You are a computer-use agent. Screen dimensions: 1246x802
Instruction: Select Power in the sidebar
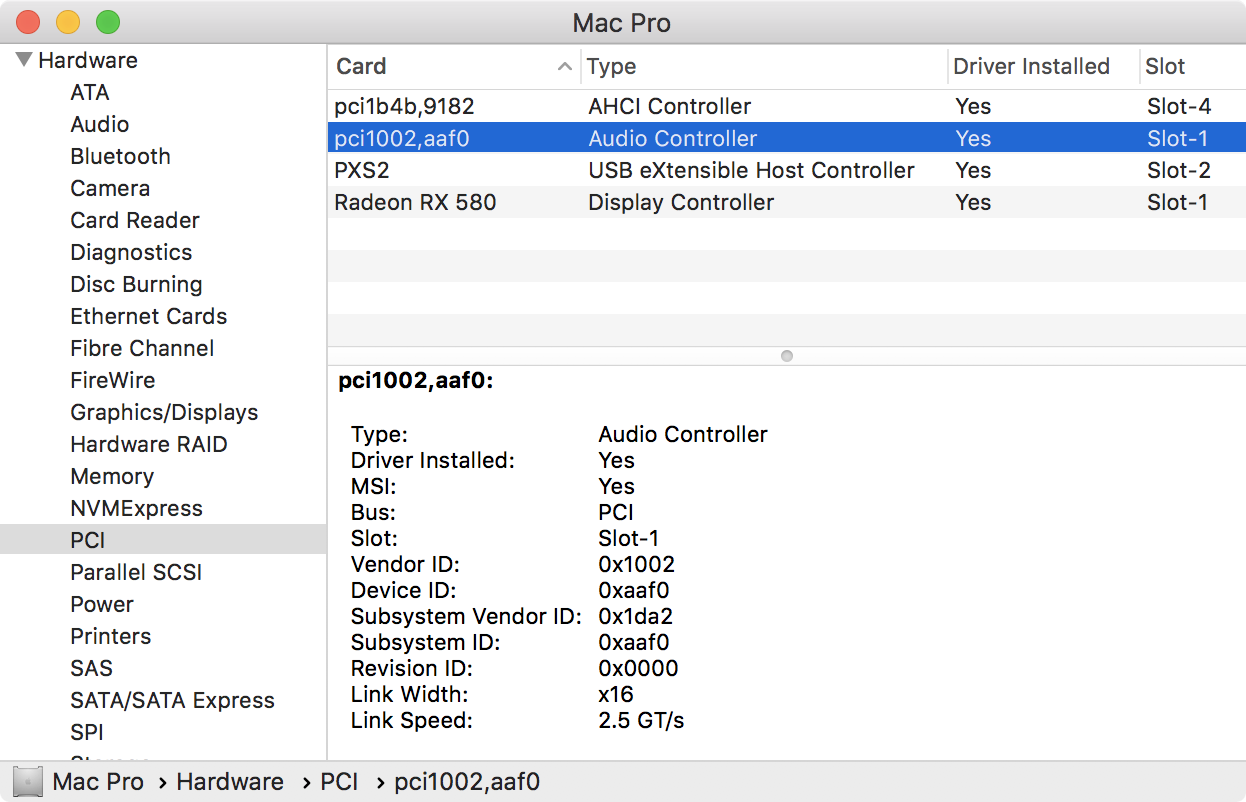102,604
